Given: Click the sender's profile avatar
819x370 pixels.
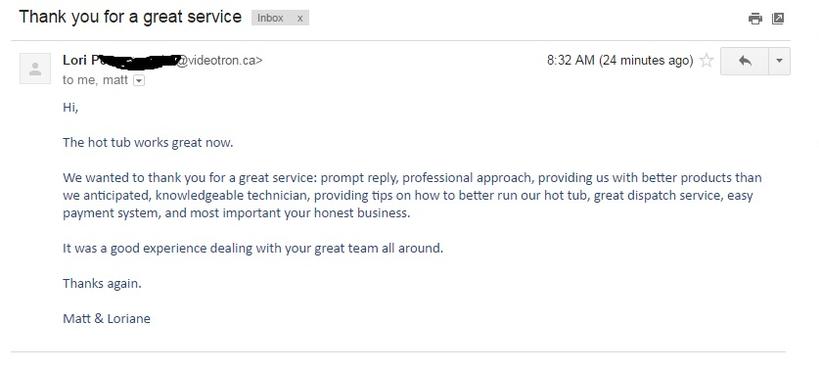Looking at the screenshot, I should click(35, 68).
